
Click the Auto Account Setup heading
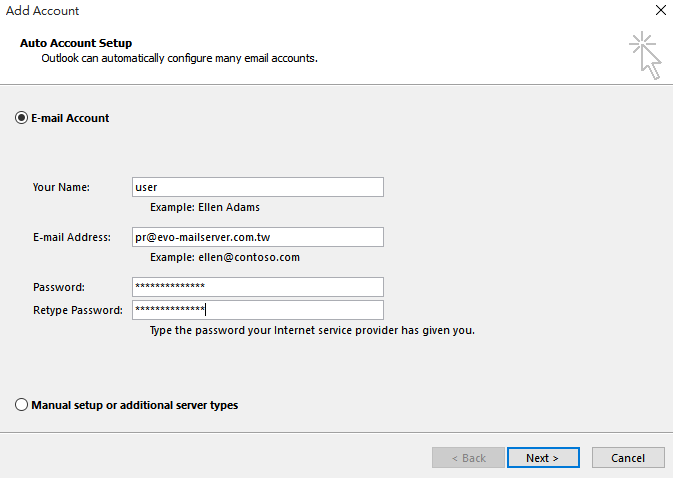pyautogui.click(x=76, y=43)
